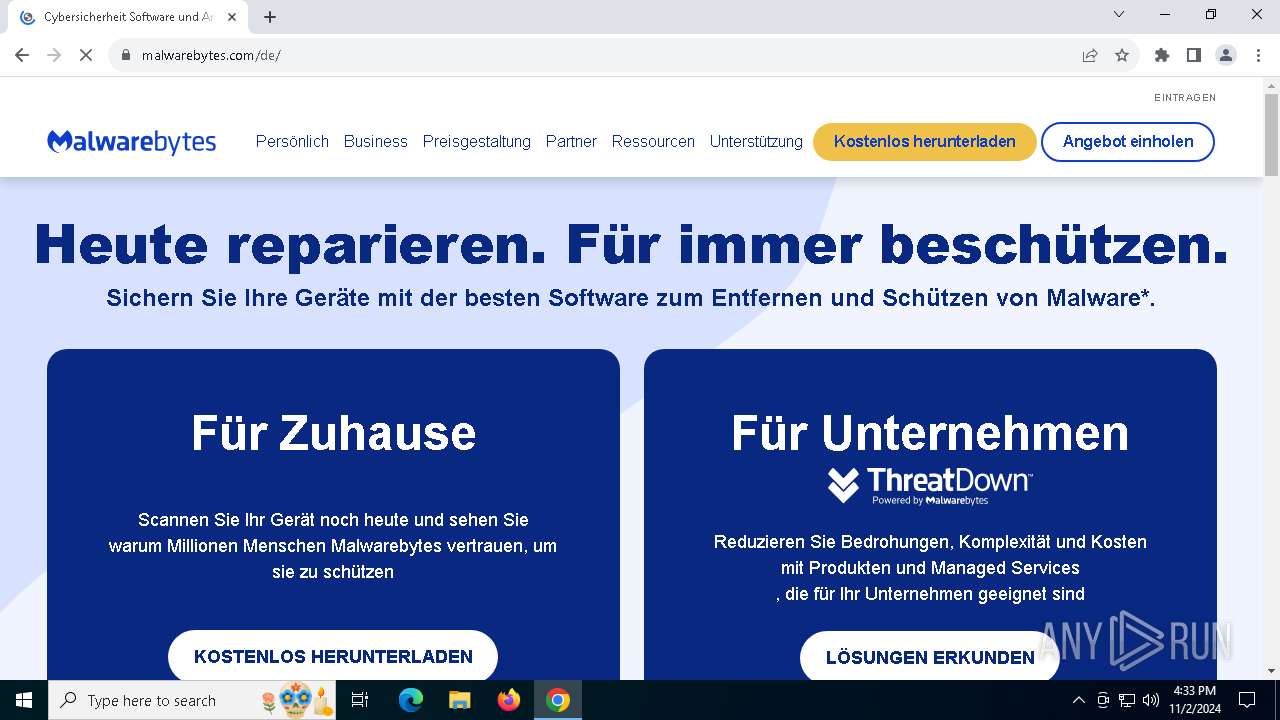Show hidden system tray icons

1078,700
